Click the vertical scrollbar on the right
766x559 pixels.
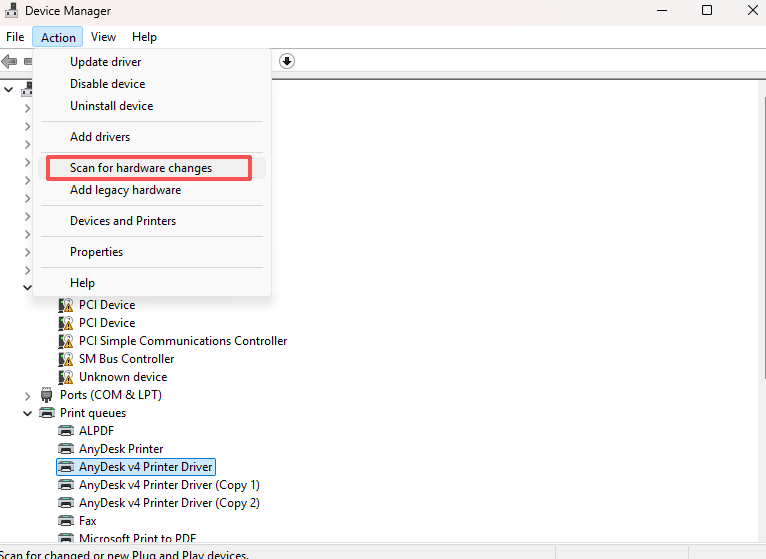click(x=764, y=237)
